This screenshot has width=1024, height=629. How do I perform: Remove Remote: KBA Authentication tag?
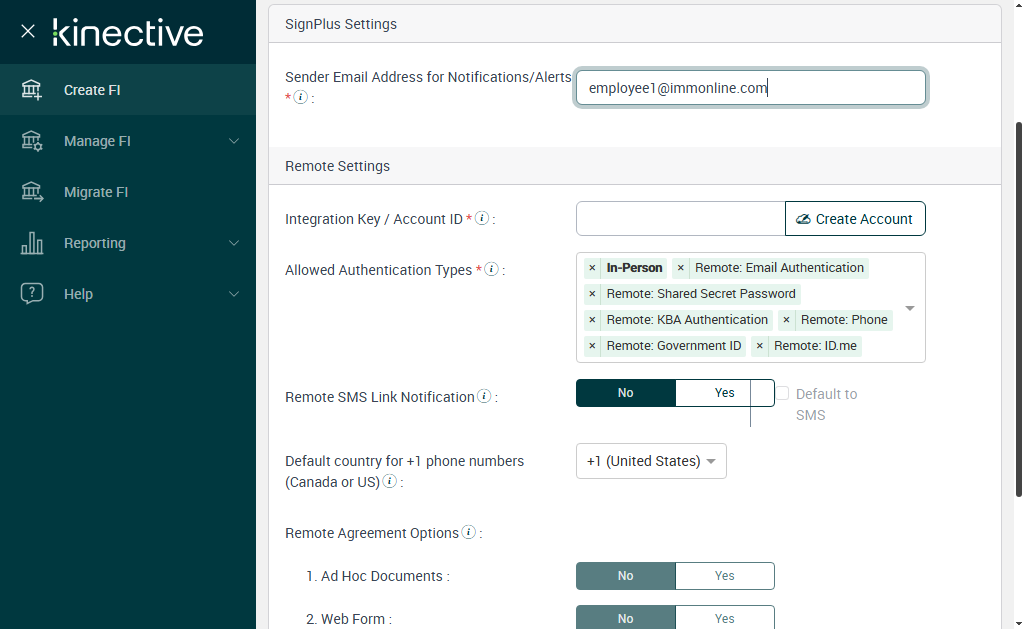(x=592, y=320)
